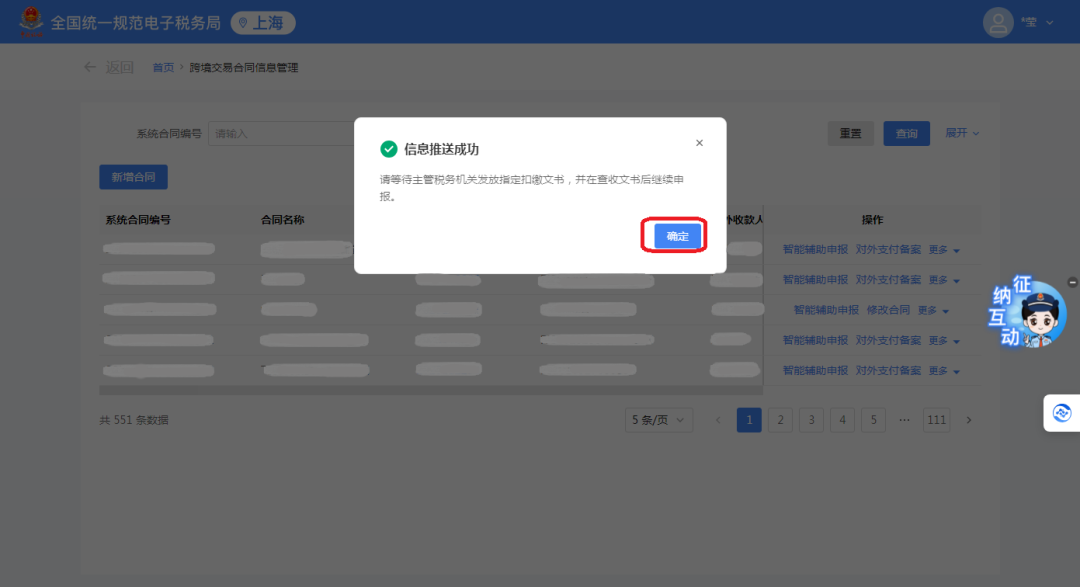This screenshot has height=587, width=1080.
Task: Select the 跨境交易合同信息管理 breadcrumb item
Action: [x=244, y=67]
